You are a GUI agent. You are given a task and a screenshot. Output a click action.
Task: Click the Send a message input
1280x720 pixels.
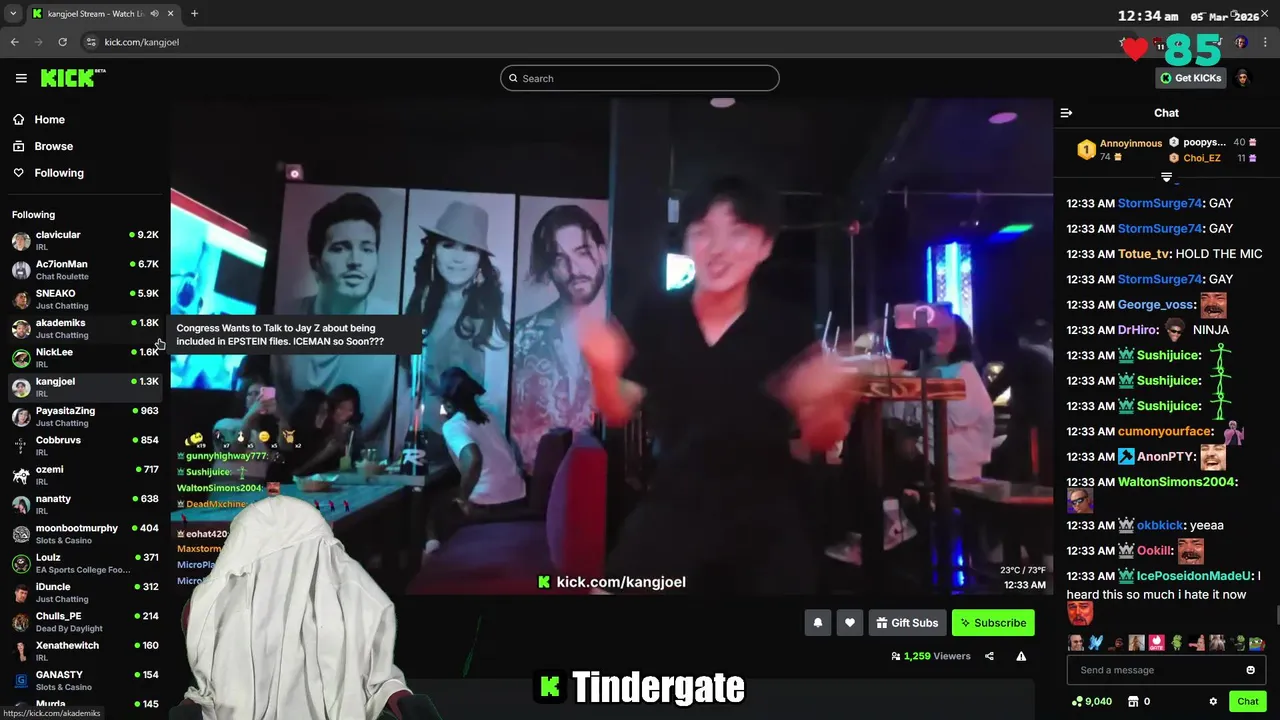pos(1166,670)
